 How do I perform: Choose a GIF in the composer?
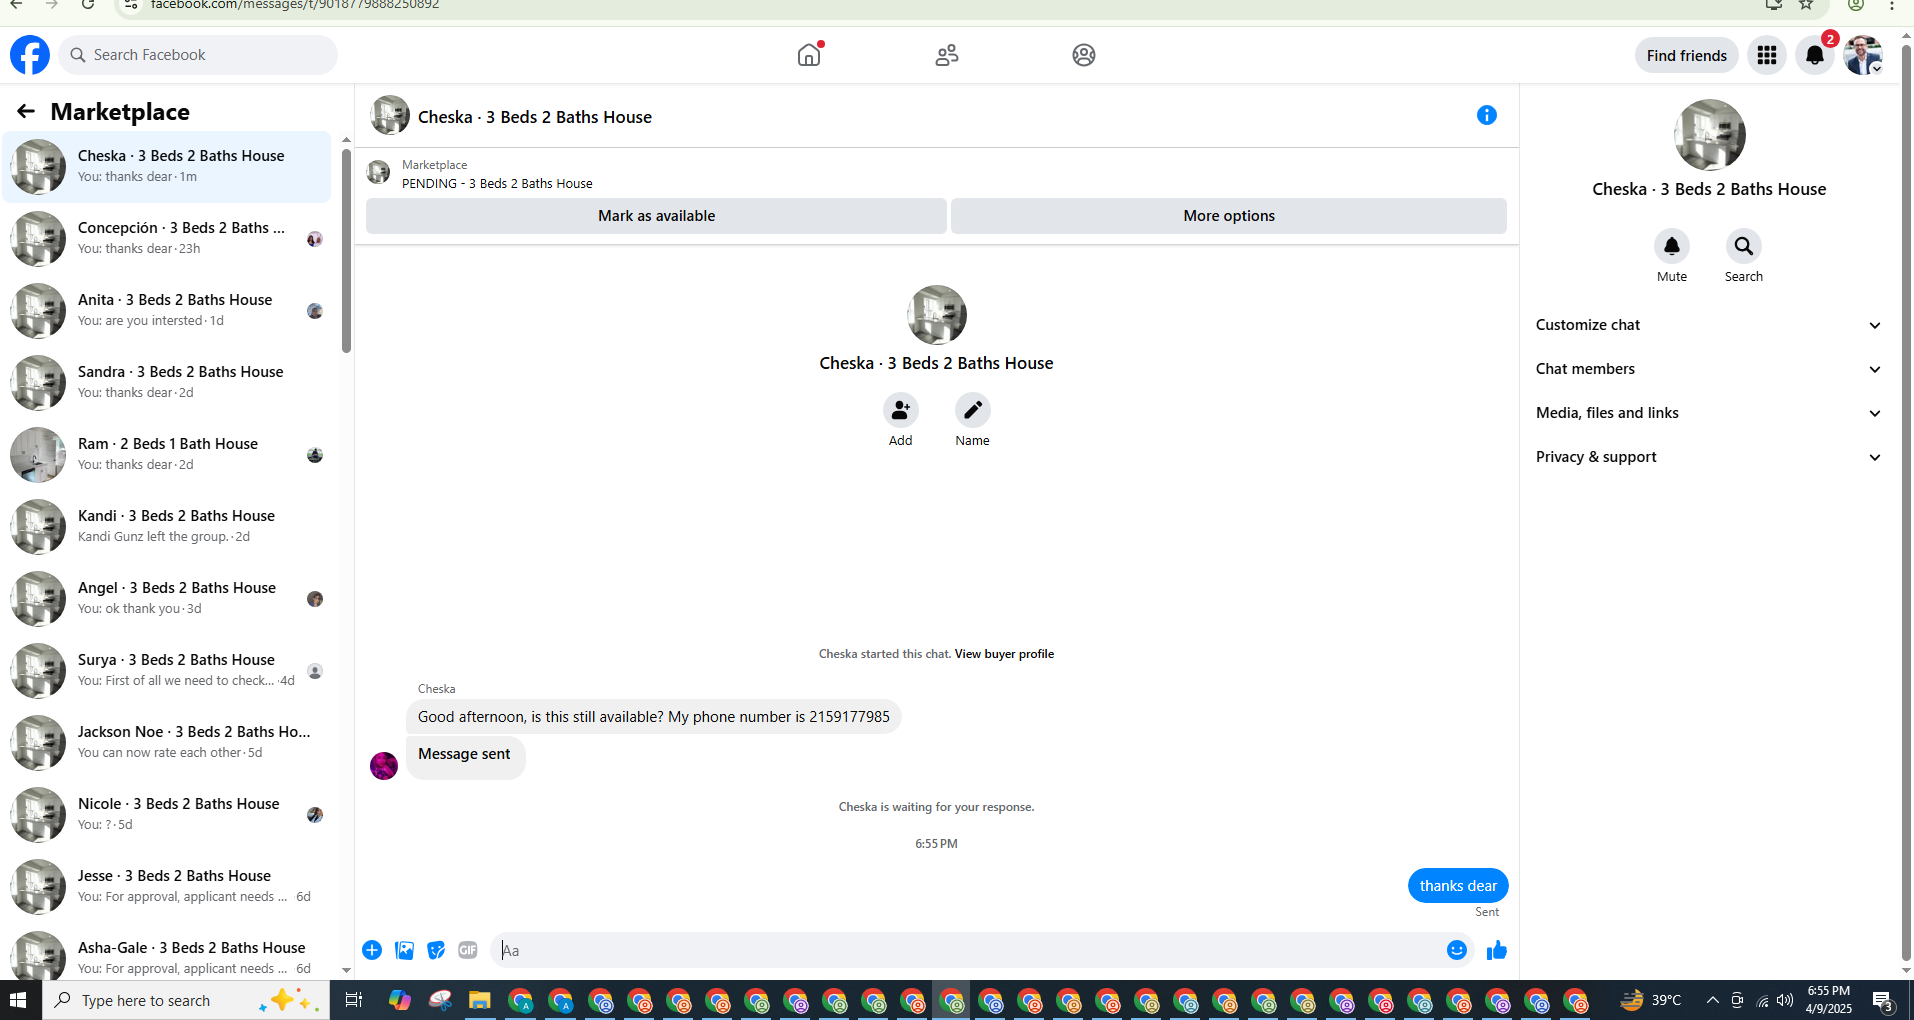(468, 950)
